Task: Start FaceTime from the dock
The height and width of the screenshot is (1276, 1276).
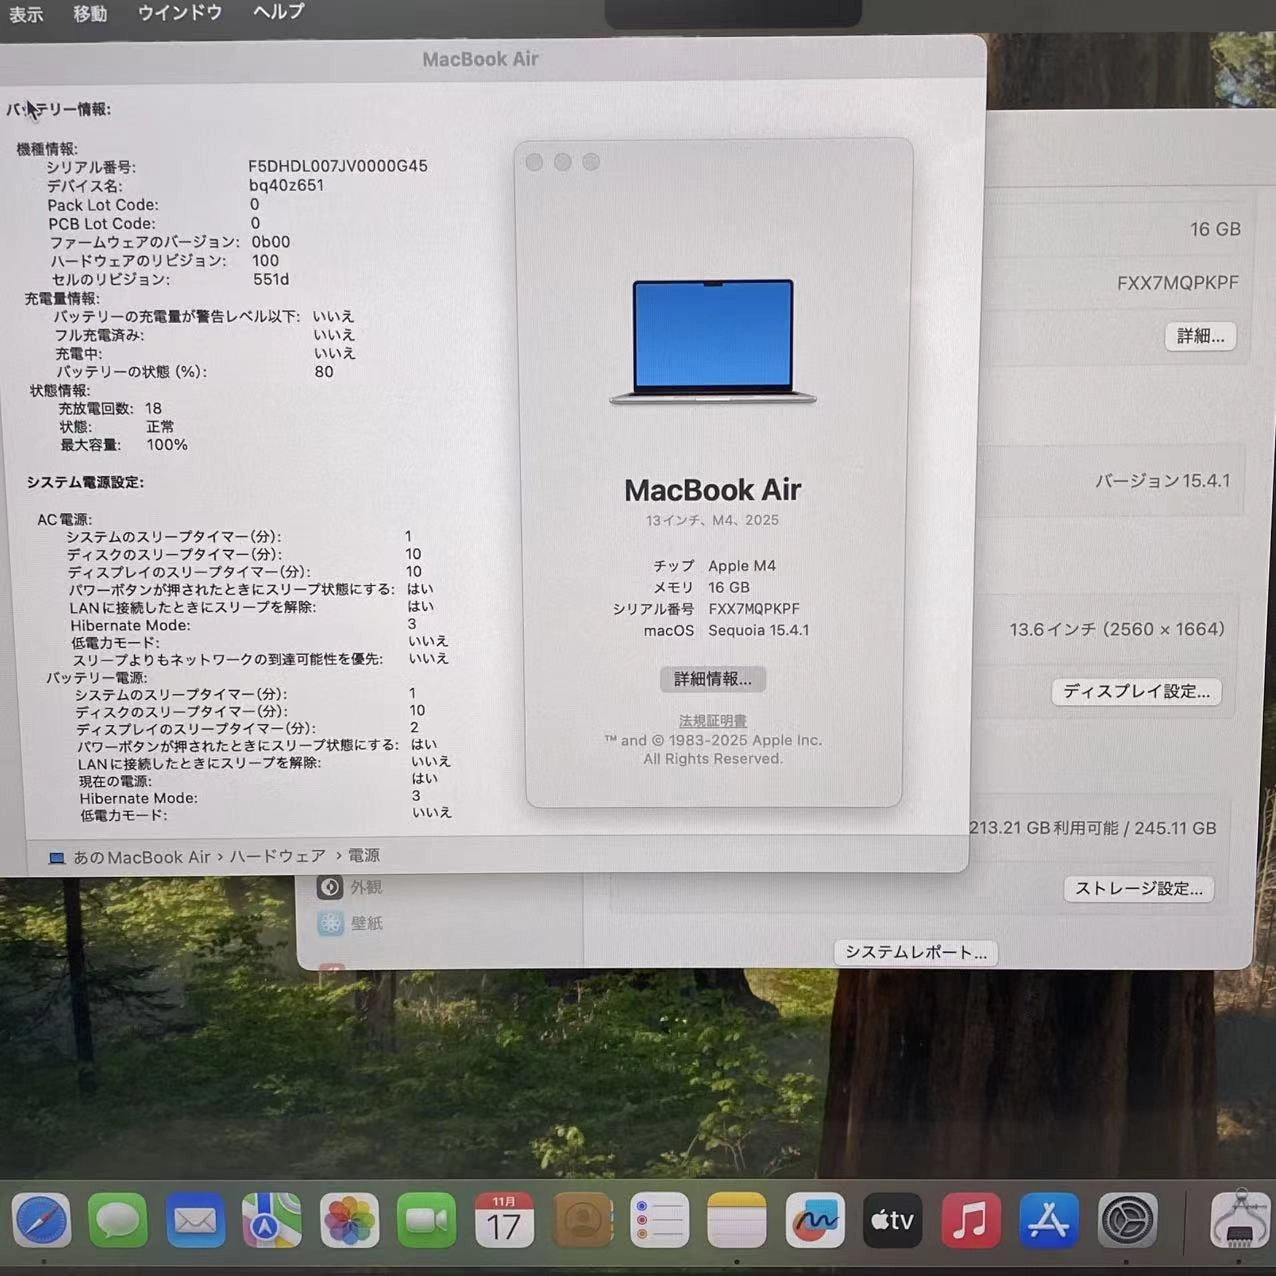Action: coord(427,1220)
